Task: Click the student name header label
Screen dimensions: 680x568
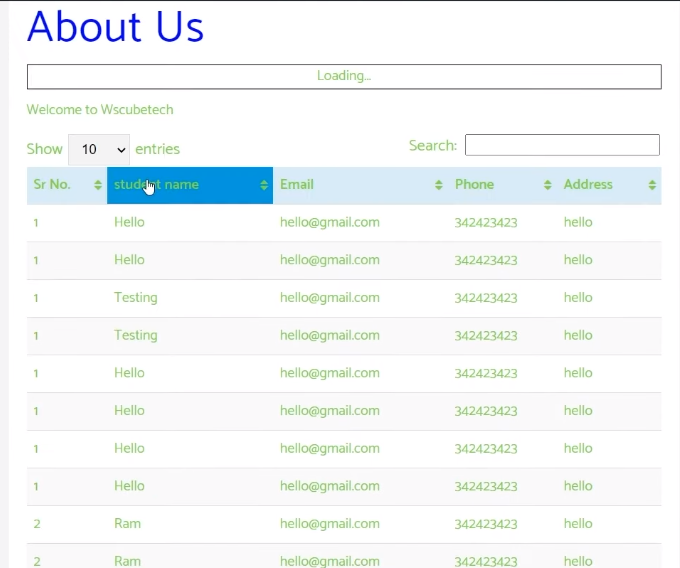Action: 156,185
